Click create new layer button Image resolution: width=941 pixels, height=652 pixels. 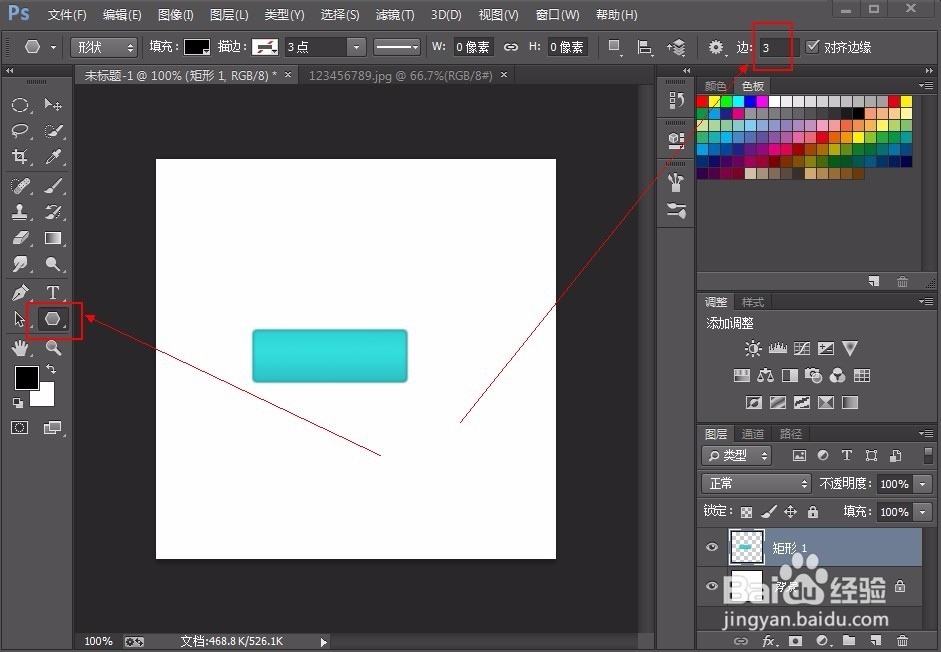(x=876, y=641)
